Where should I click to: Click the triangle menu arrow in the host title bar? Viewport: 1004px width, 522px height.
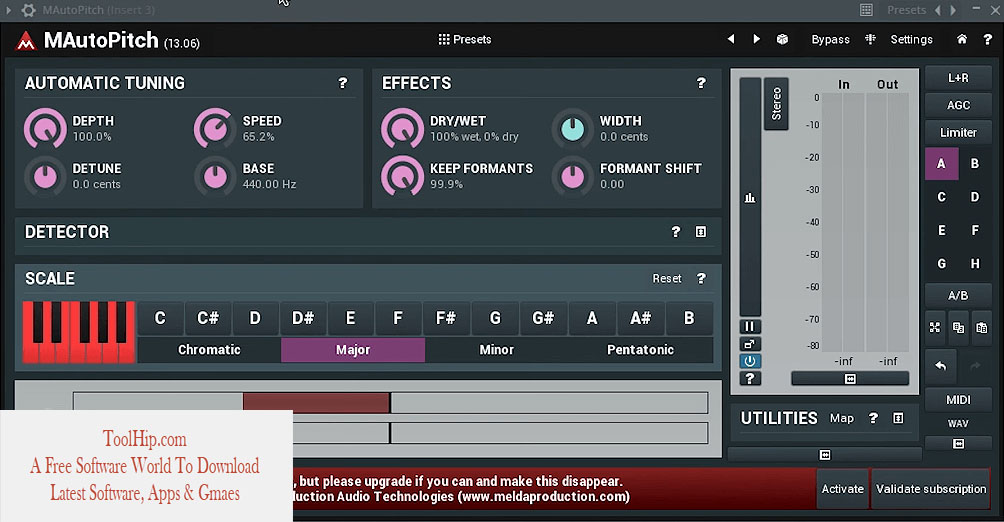point(8,10)
